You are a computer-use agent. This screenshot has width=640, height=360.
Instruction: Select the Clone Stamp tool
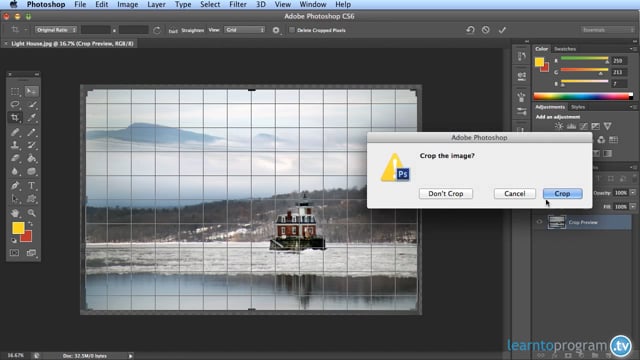(15, 145)
